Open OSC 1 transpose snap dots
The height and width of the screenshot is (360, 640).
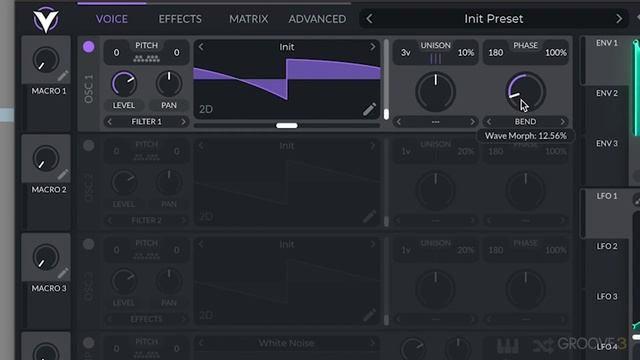point(146,59)
